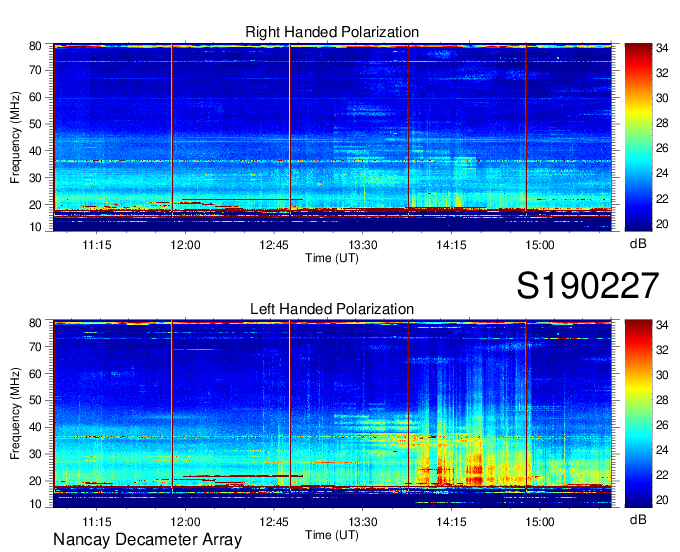This screenshot has height=552, width=680.
Task: Click the right-handed polarization spectrogram image
Action: pos(332,137)
